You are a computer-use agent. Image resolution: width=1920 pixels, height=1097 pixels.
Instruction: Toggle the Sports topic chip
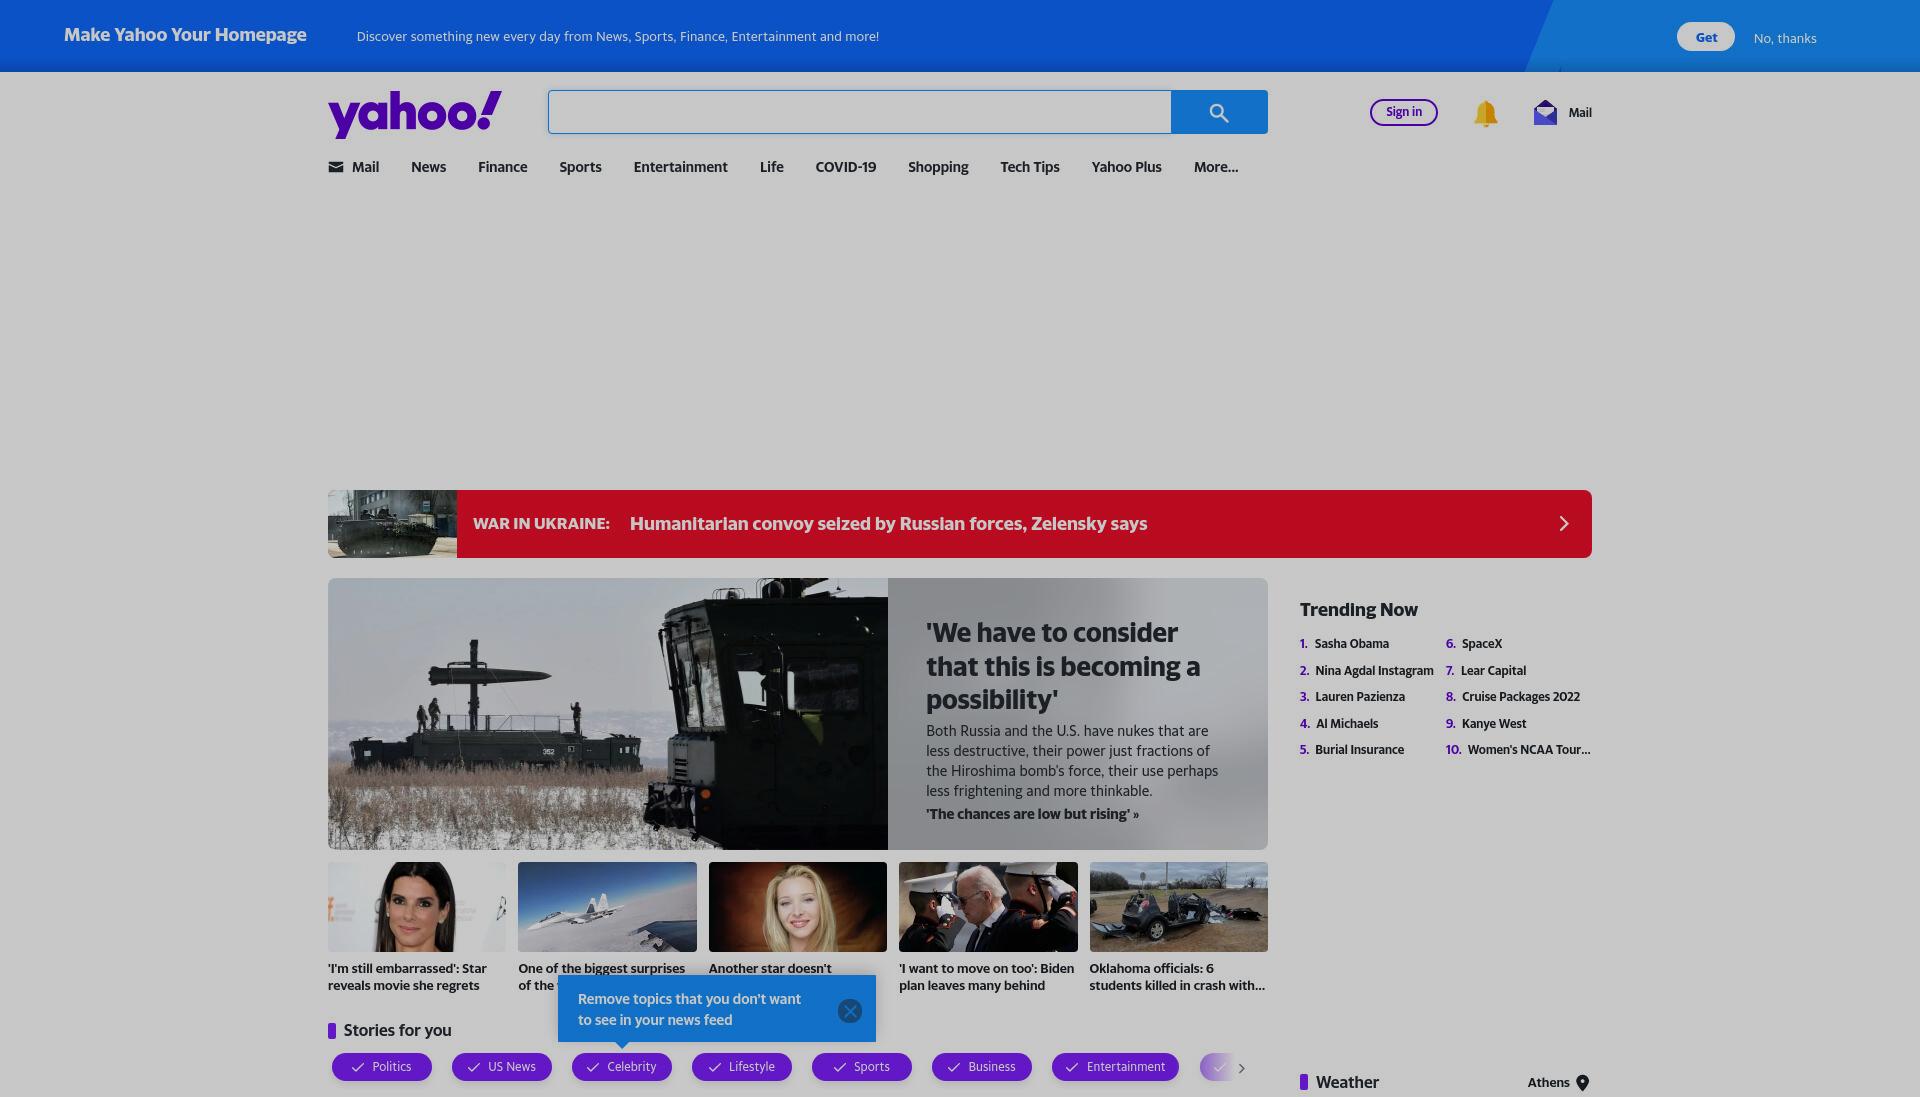862,1067
